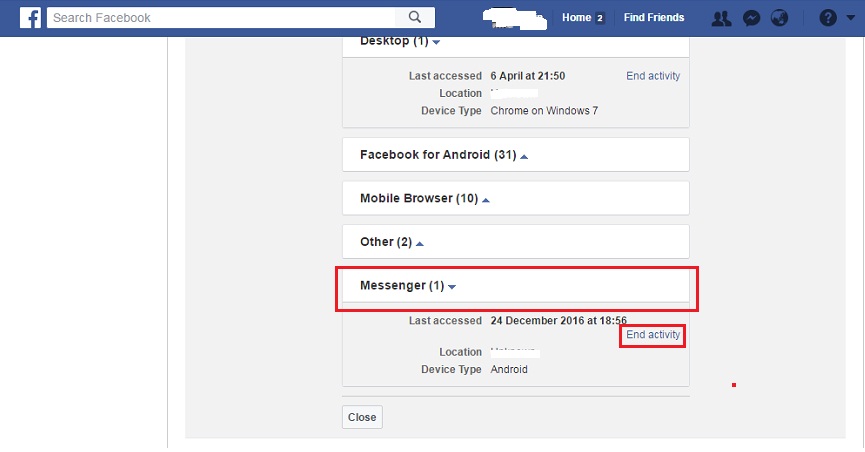Open the Messenger messages icon
Image resolution: width=865 pixels, height=452 pixels.
tap(751, 18)
